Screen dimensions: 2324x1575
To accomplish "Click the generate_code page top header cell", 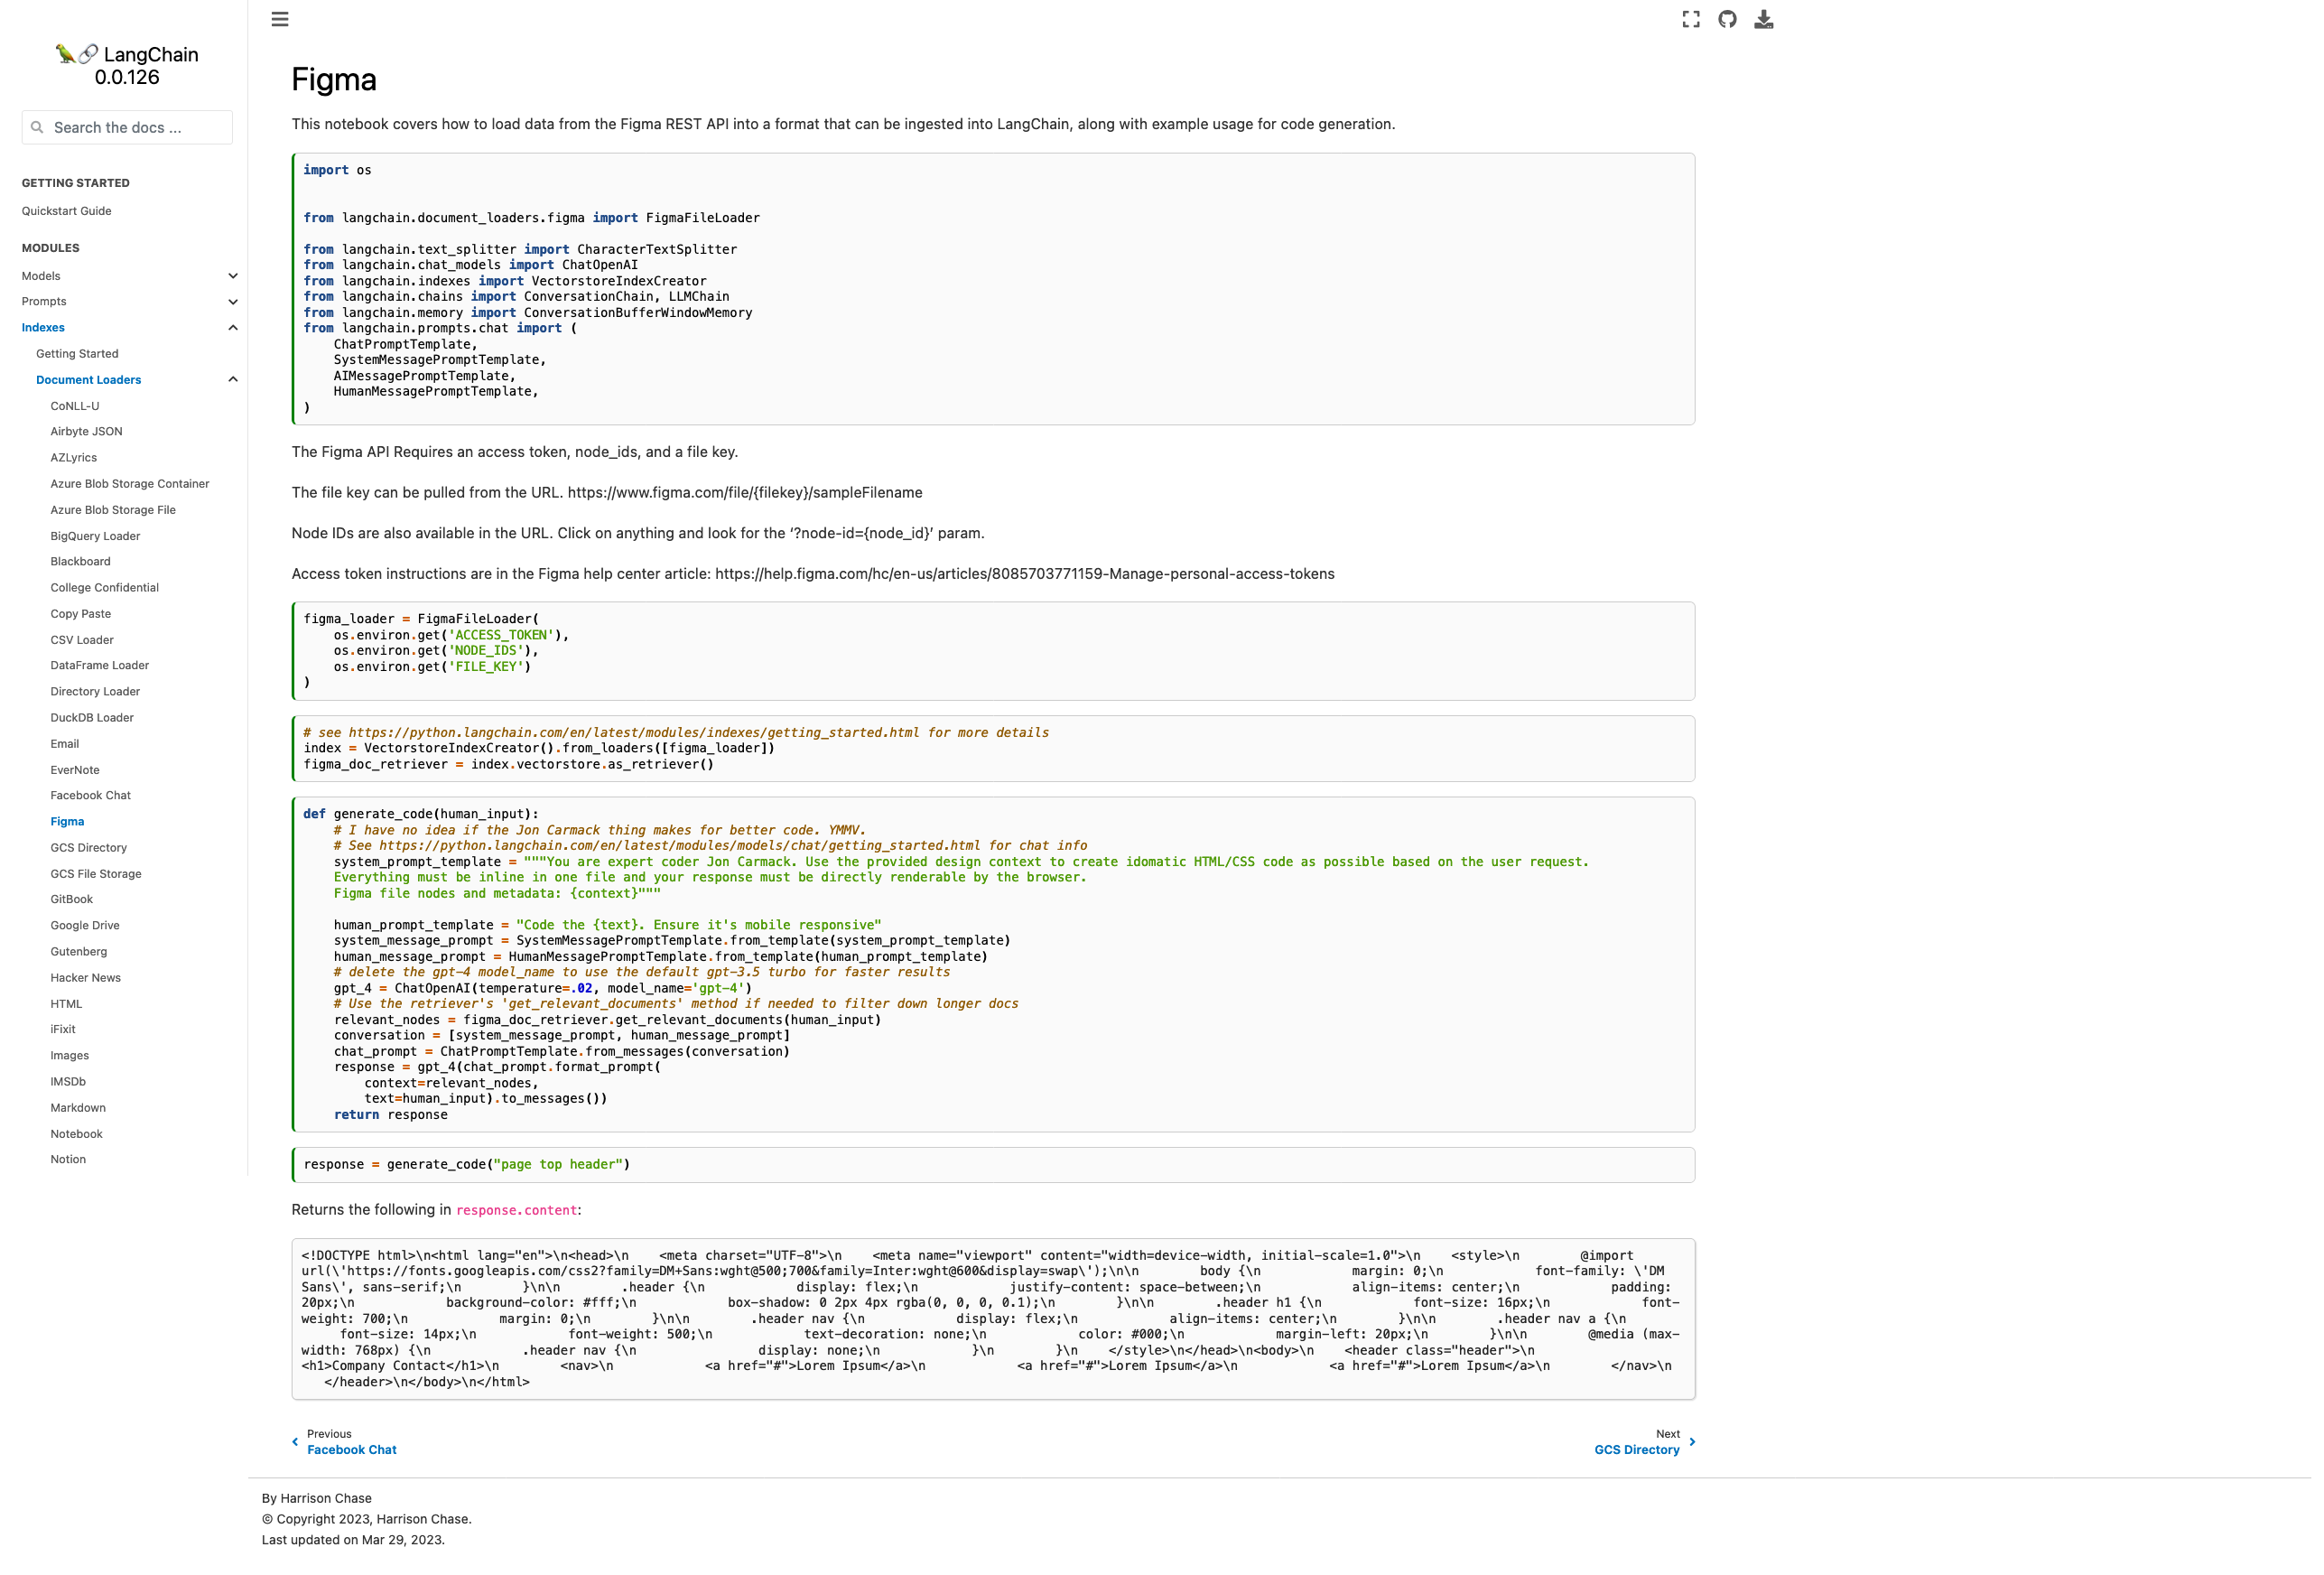I will pos(993,1165).
